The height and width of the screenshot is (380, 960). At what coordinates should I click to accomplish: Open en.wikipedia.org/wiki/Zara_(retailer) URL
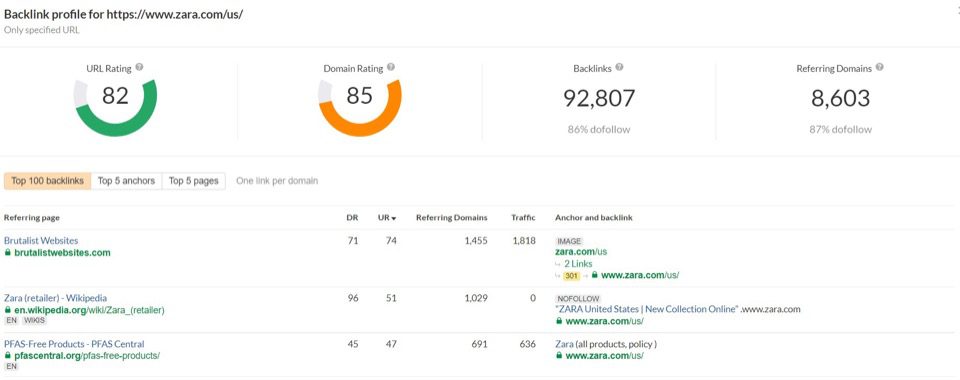(89, 310)
